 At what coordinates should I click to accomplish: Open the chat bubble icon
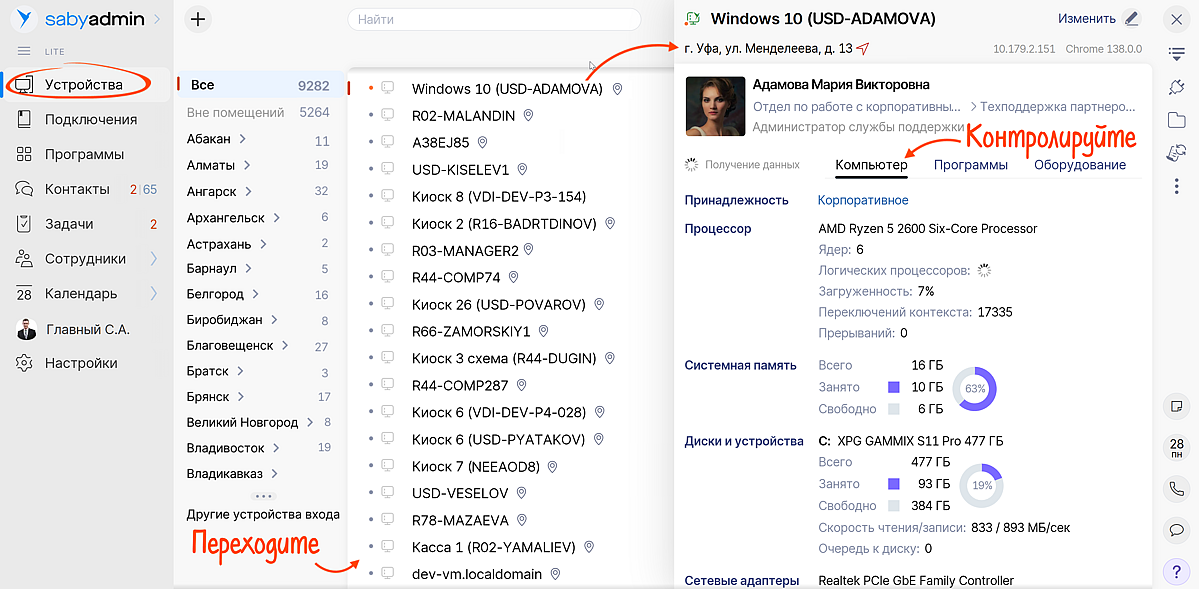click(1176, 529)
